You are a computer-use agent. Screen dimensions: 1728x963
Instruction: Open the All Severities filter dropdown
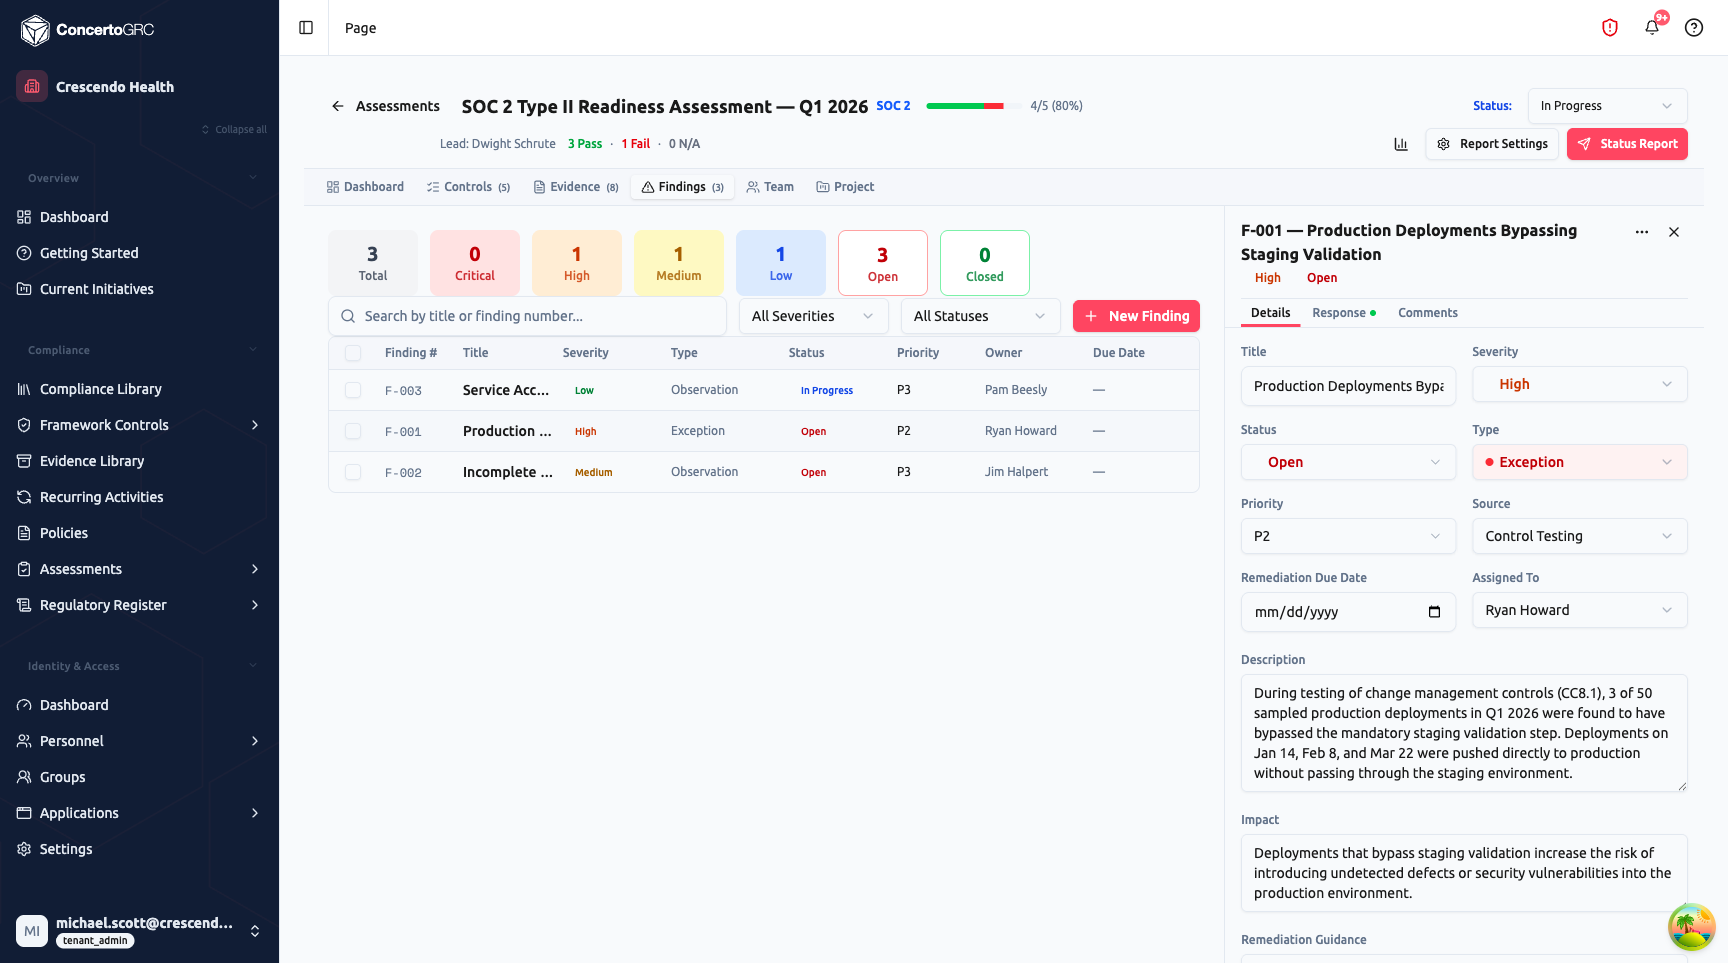tap(813, 316)
